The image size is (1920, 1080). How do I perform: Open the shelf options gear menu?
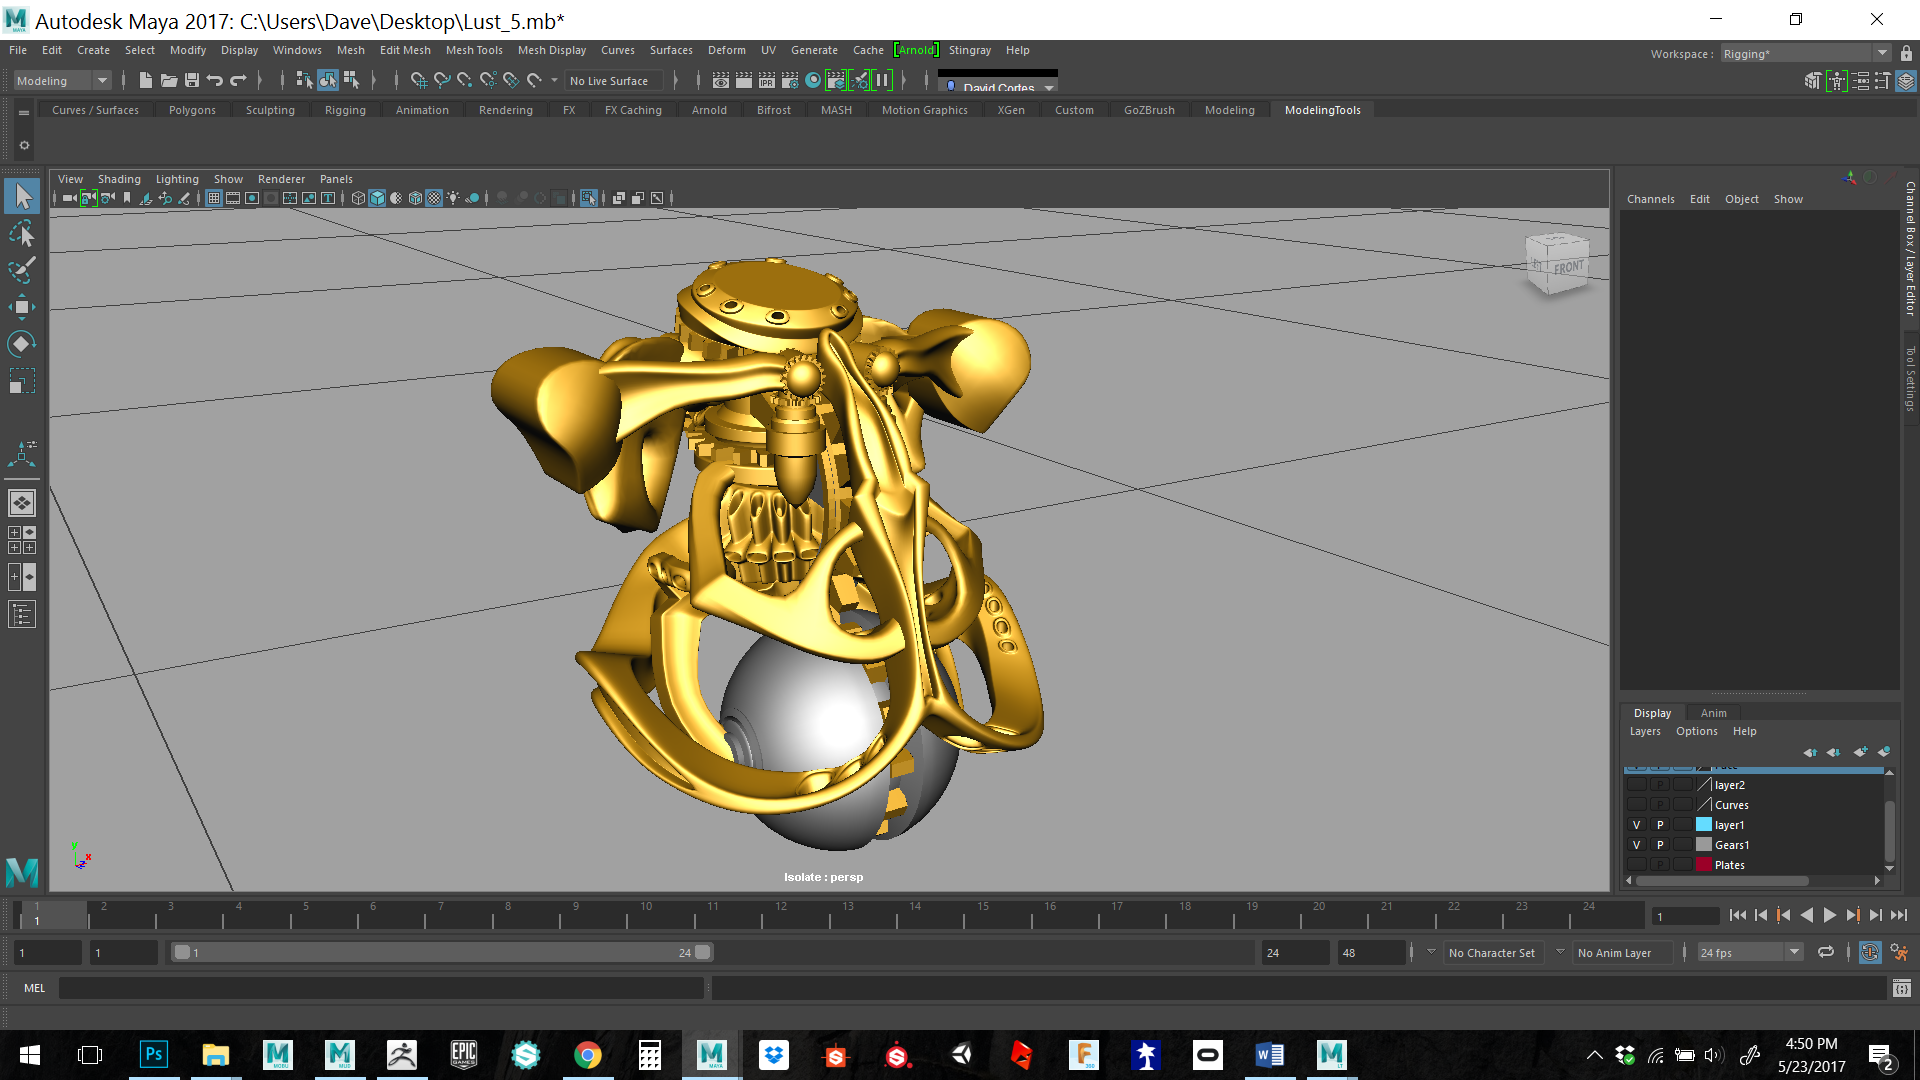[x=24, y=146]
